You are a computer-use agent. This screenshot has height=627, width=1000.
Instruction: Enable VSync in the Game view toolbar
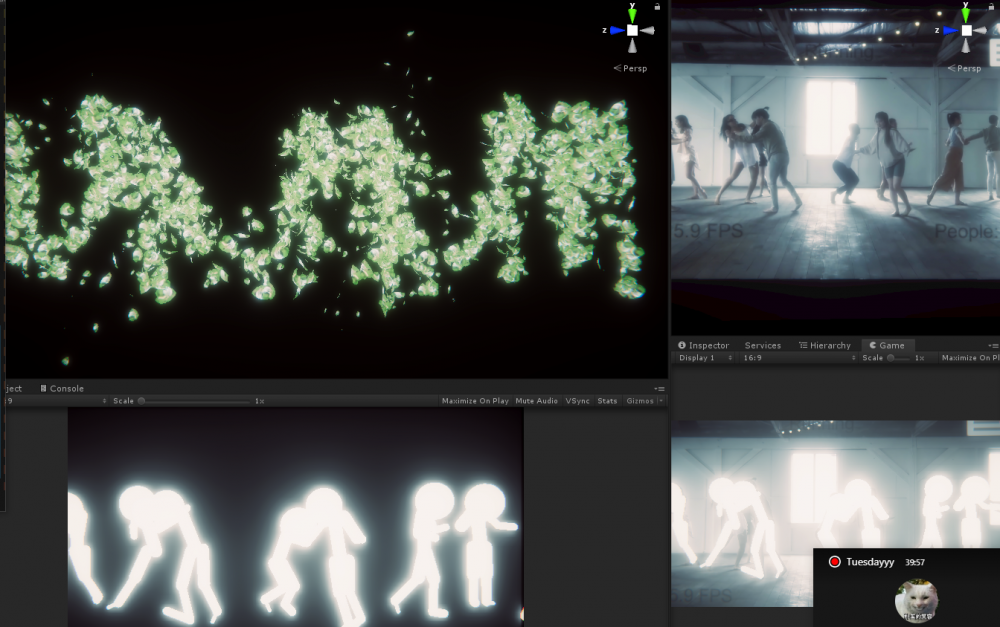click(578, 401)
